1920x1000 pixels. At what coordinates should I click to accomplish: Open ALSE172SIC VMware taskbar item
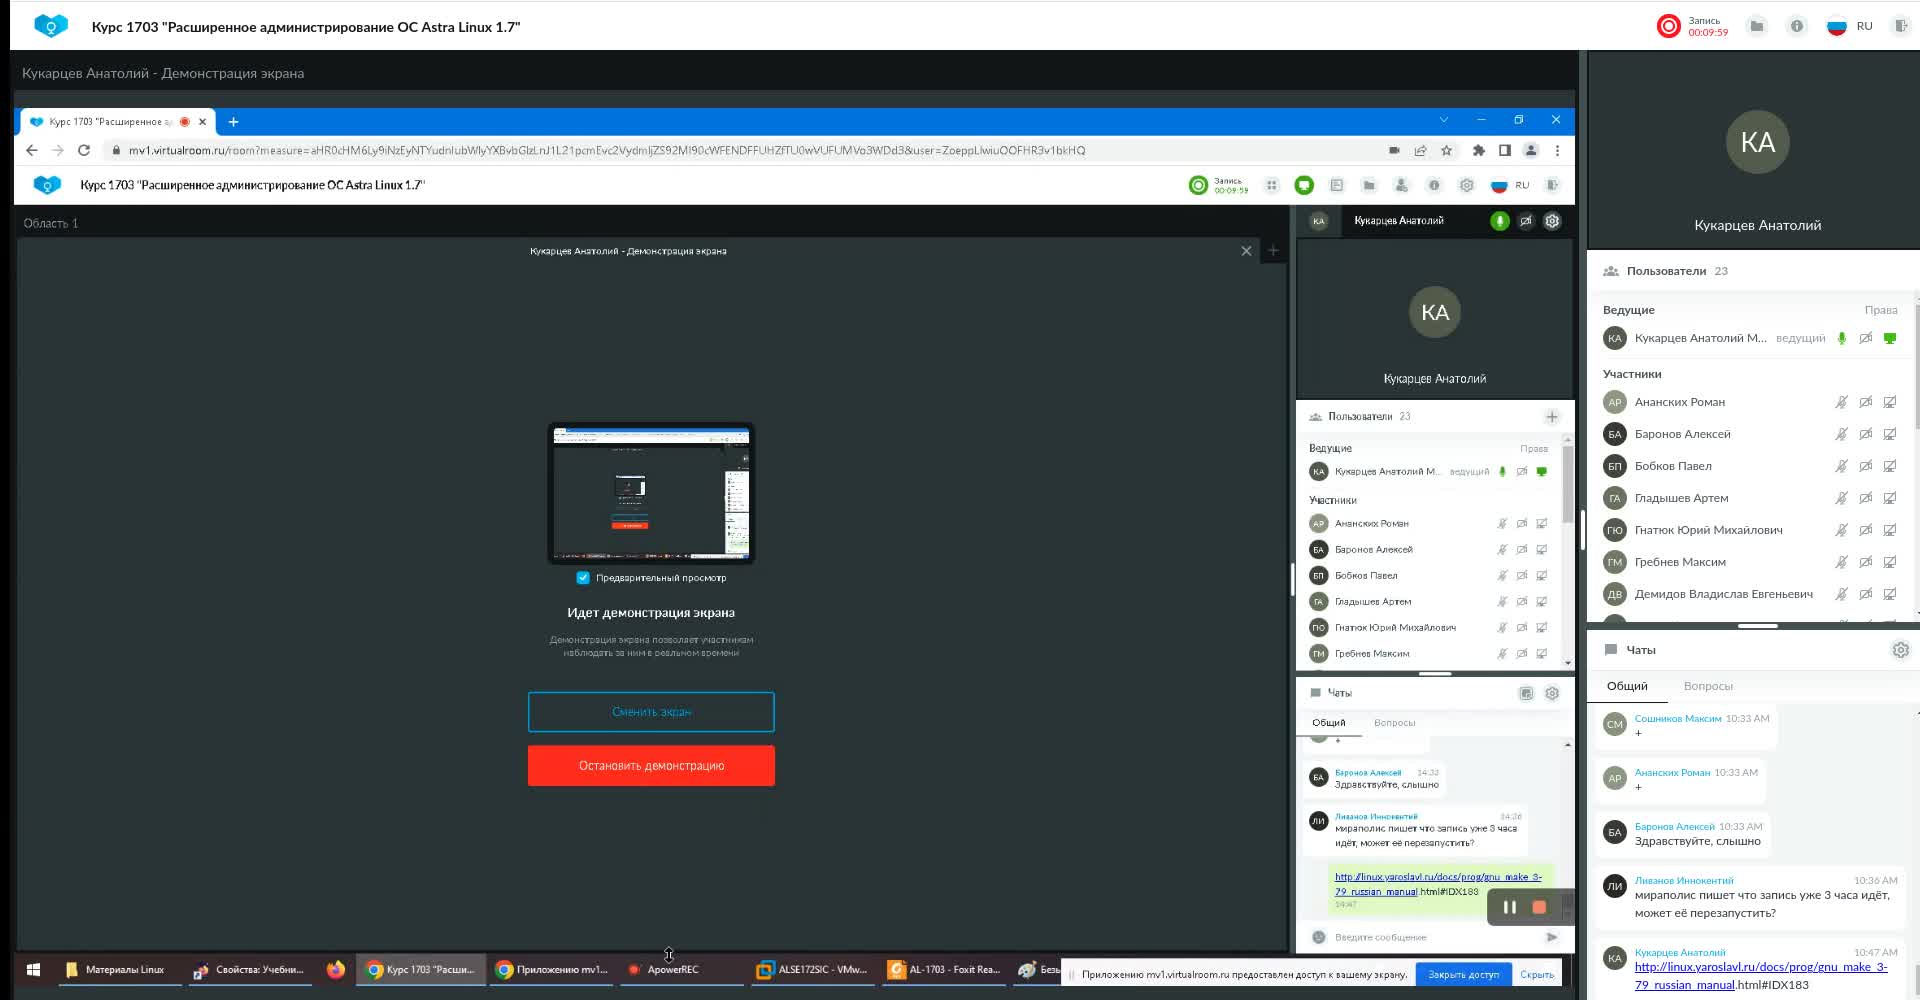[x=811, y=969]
